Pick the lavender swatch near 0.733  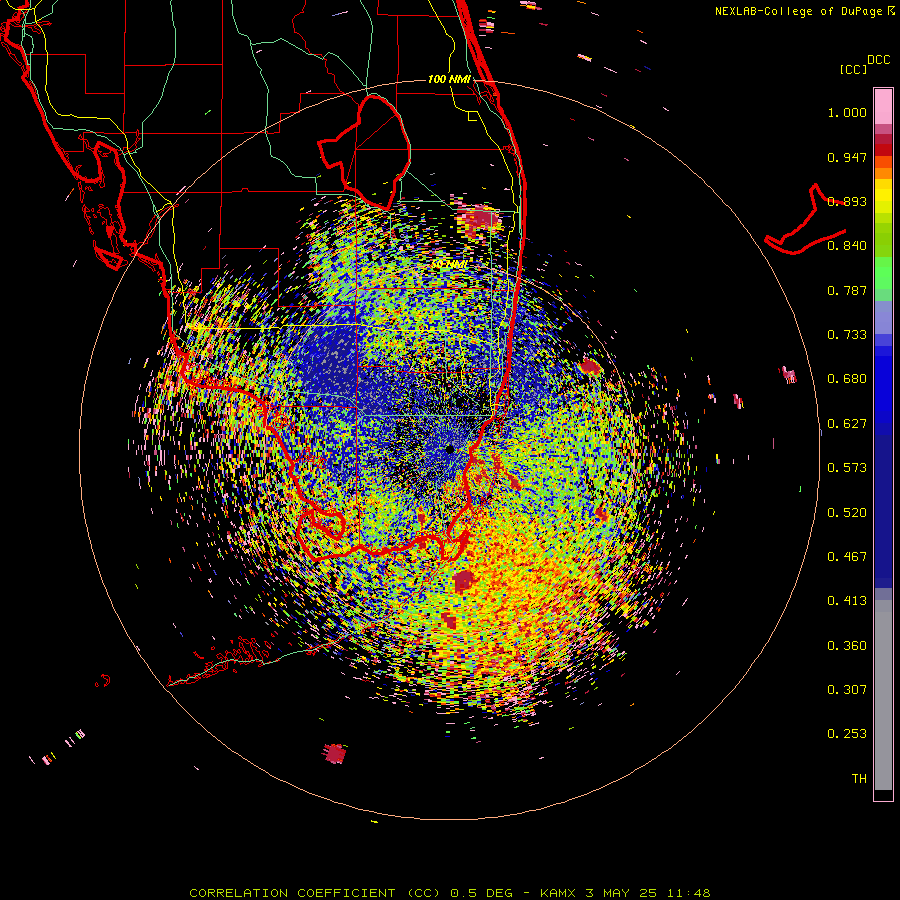(883, 317)
